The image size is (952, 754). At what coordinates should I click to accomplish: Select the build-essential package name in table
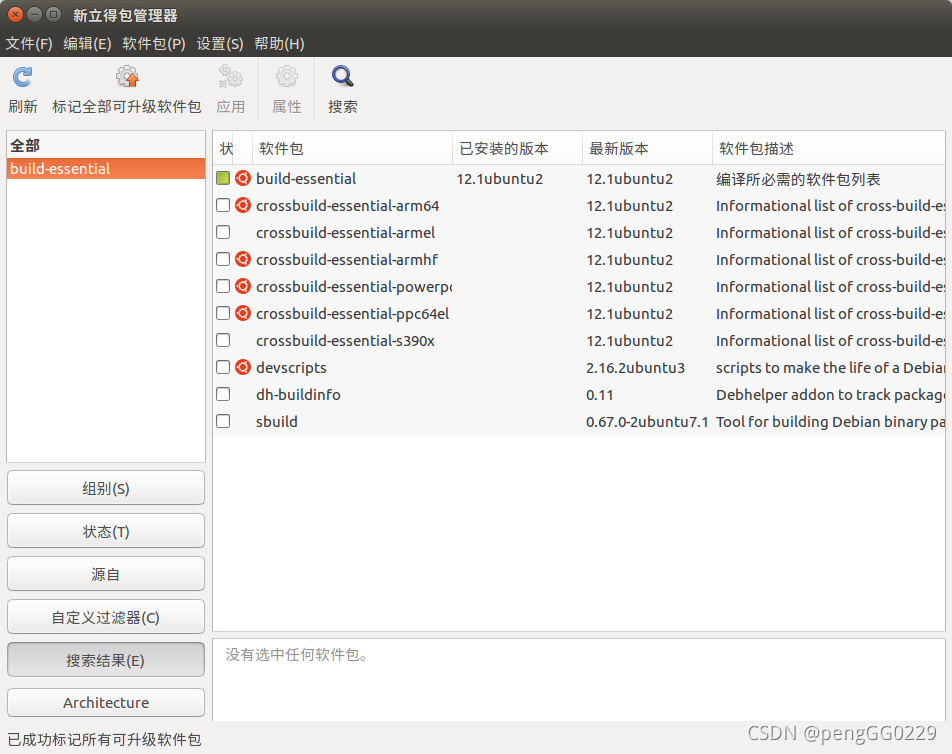point(306,178)
